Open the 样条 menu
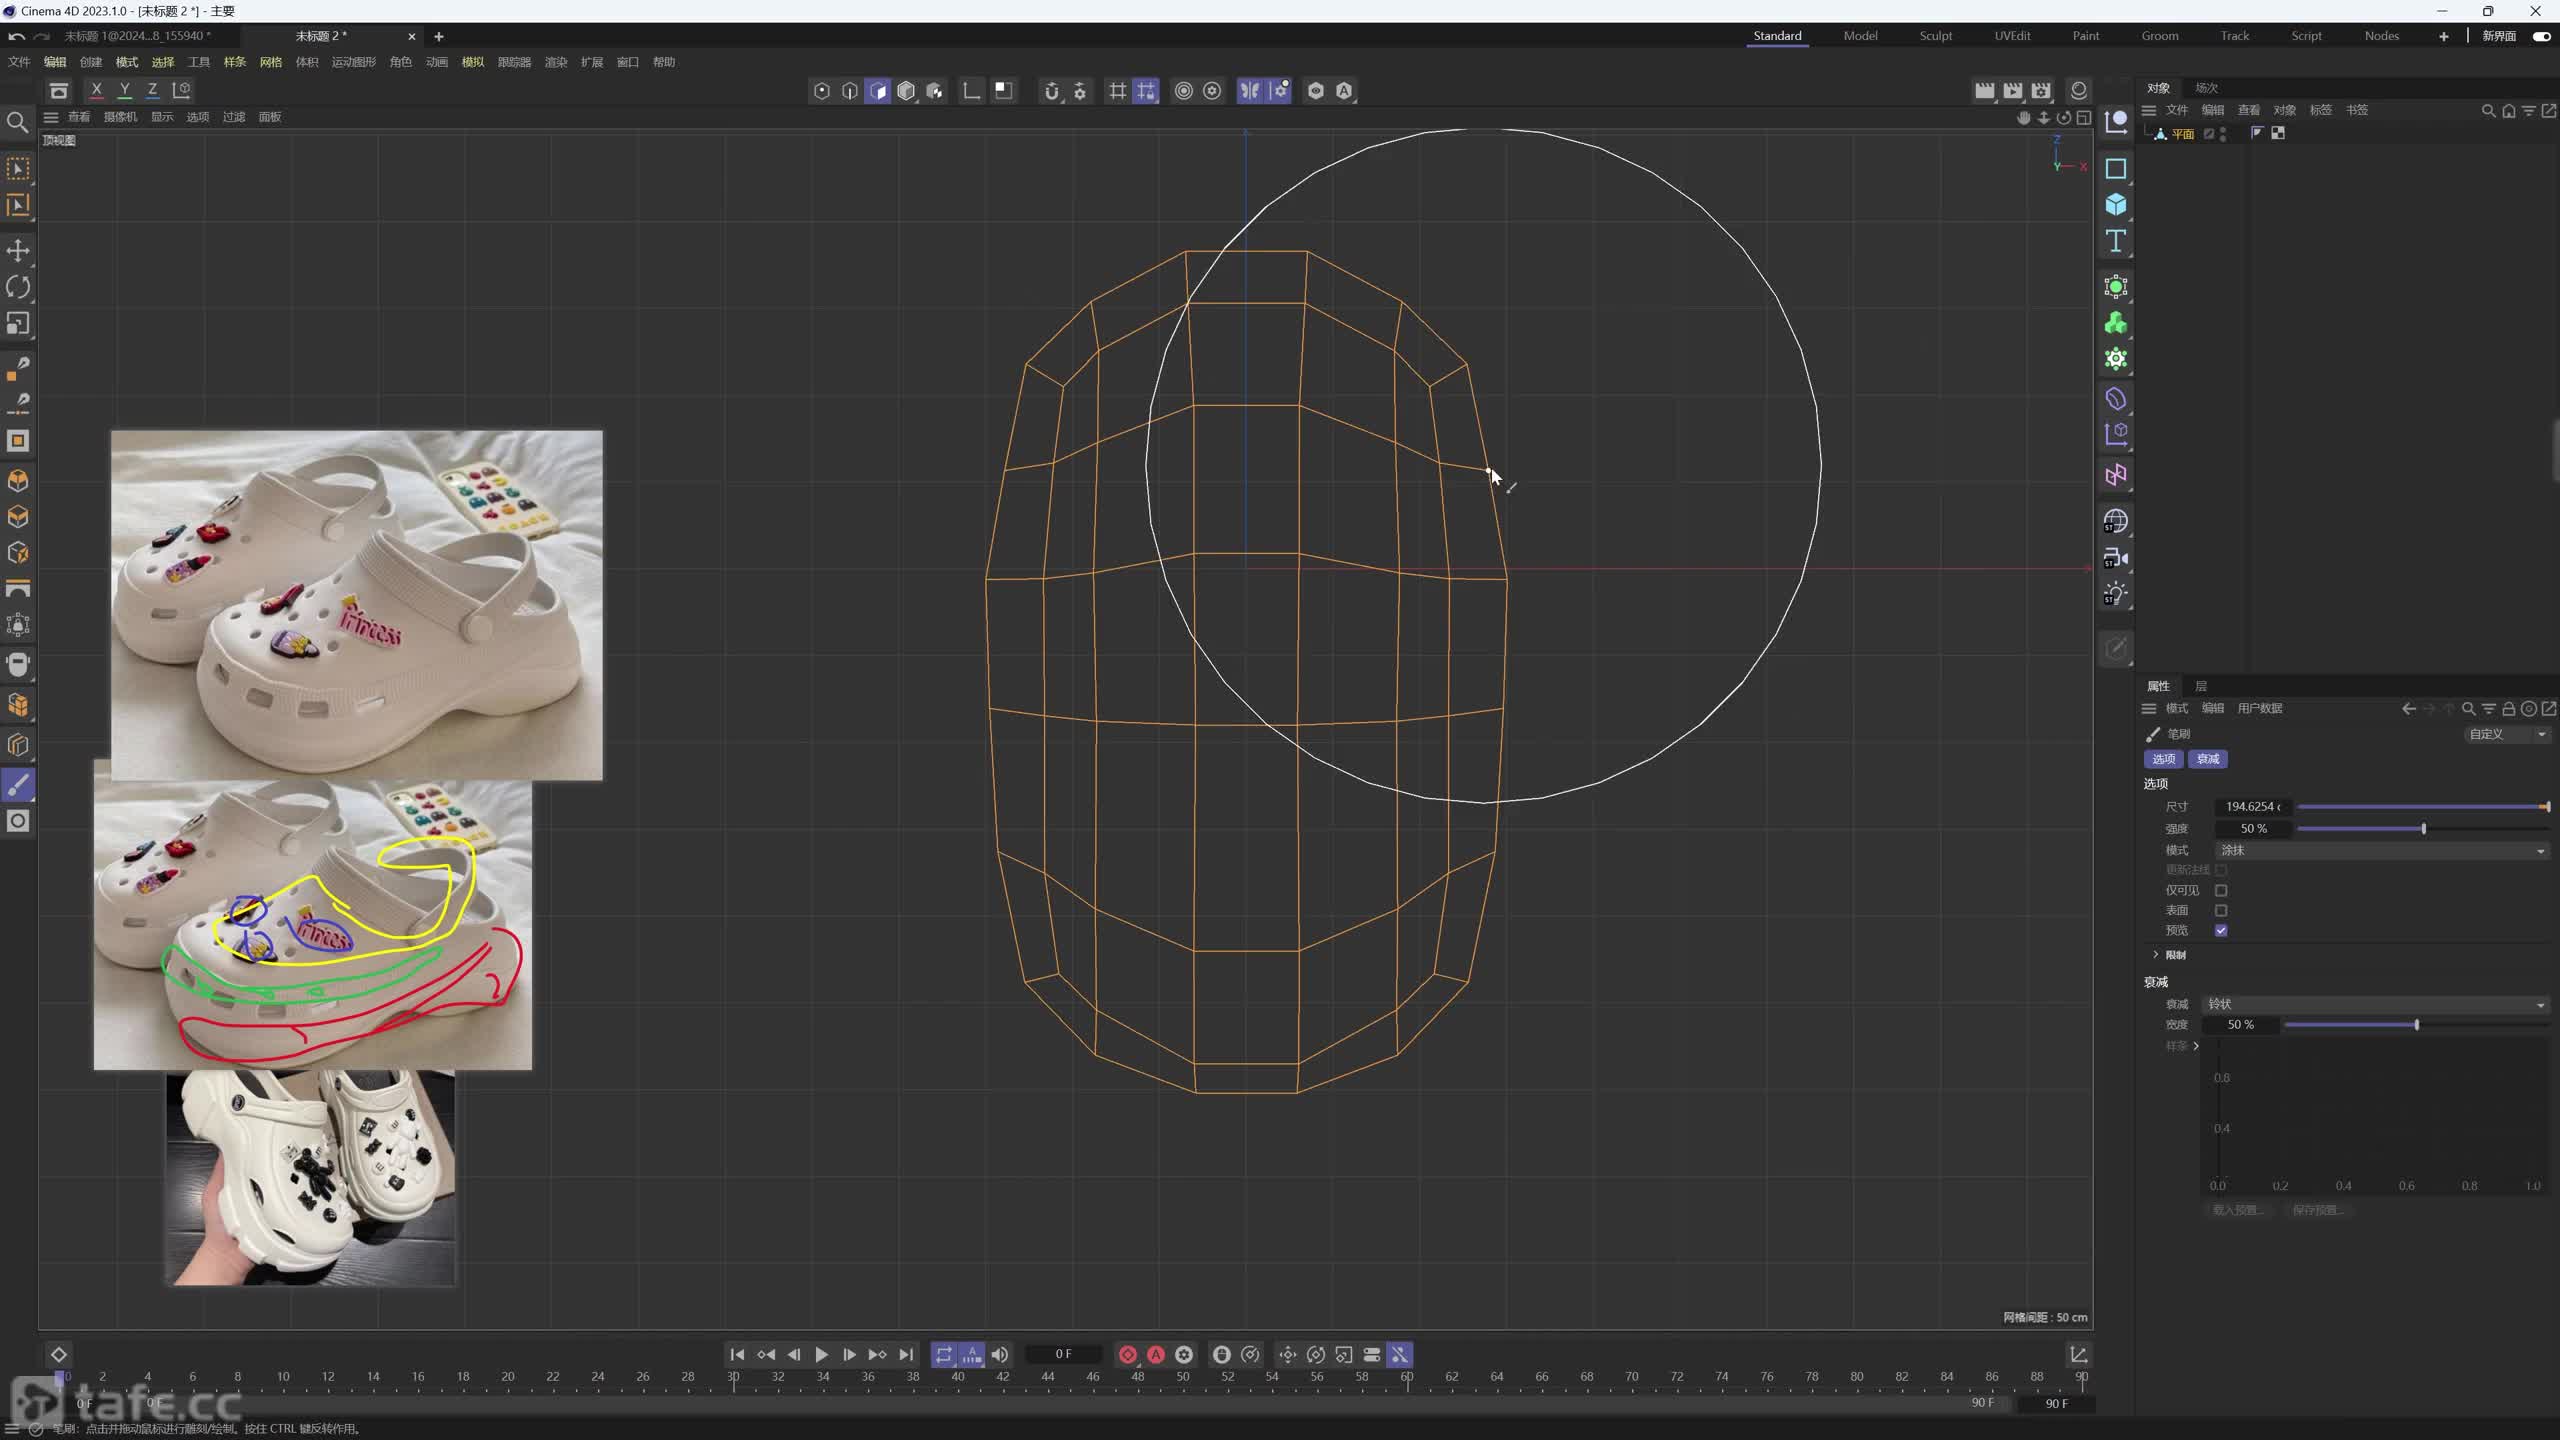 point(234,62)
